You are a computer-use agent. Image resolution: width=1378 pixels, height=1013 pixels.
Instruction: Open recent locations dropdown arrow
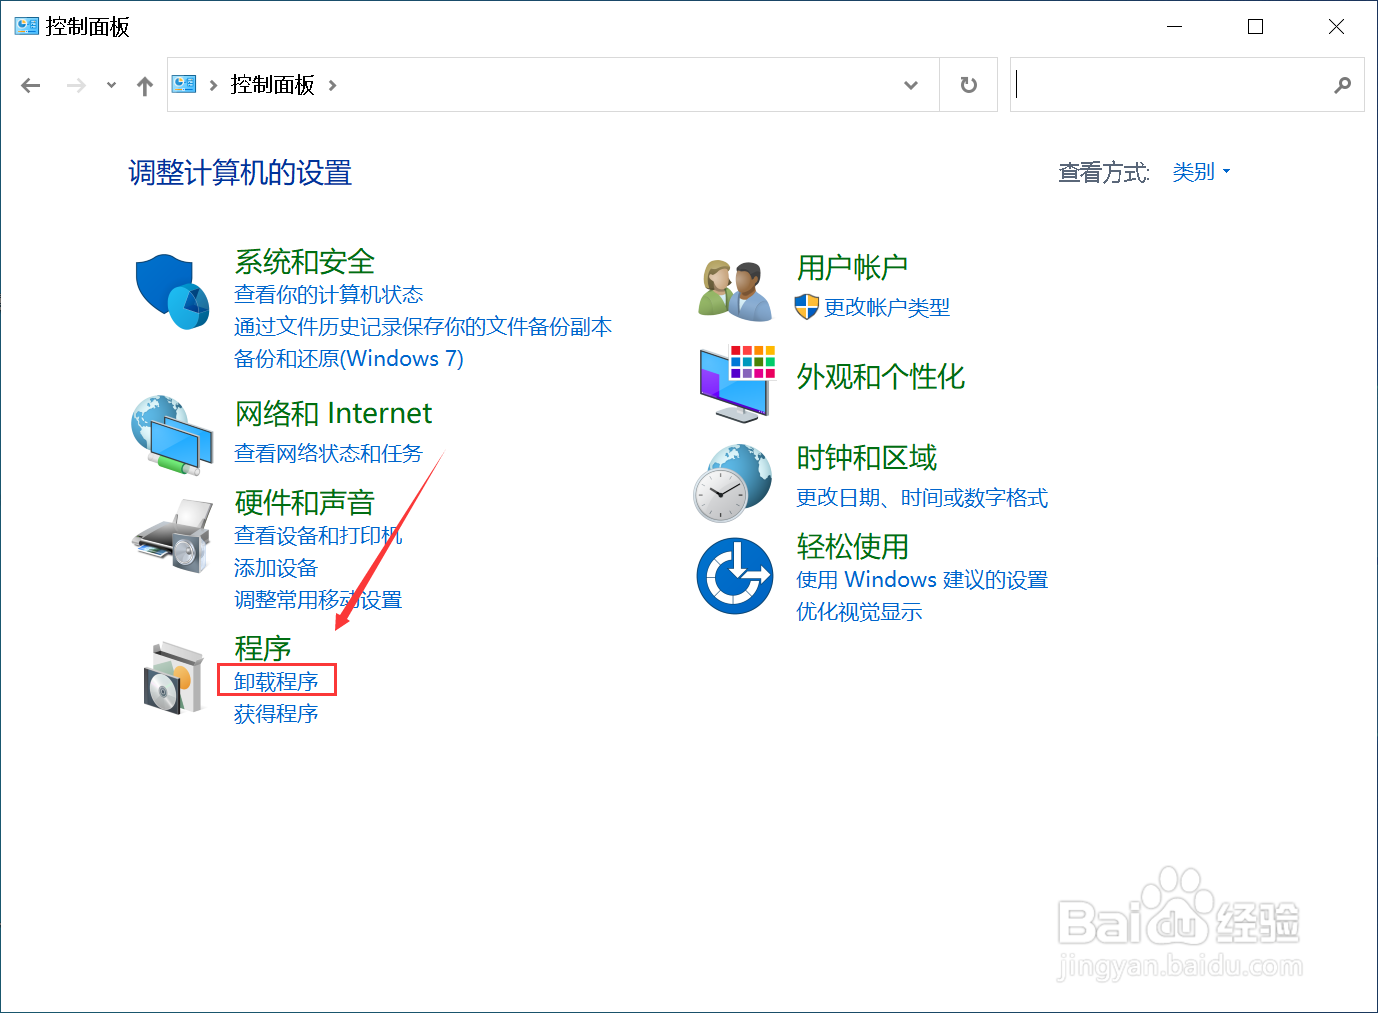(111, 85)
